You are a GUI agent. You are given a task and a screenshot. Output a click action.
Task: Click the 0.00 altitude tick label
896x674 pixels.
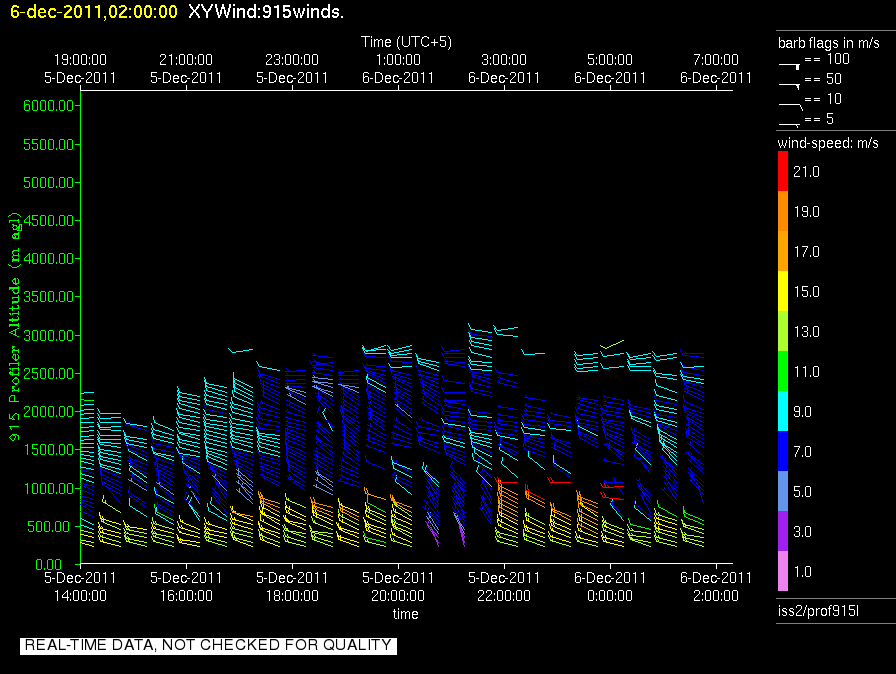(48, 564)
